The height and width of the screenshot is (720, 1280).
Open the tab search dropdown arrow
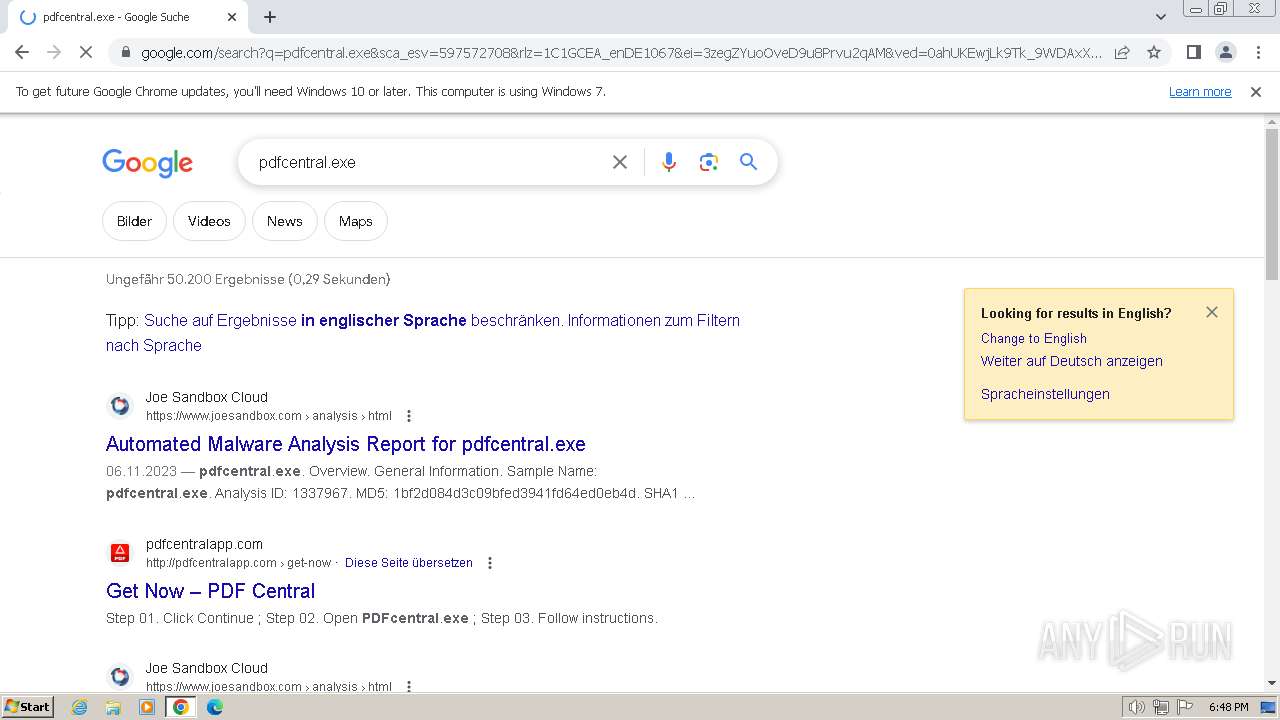click(x=1161, y=17)
